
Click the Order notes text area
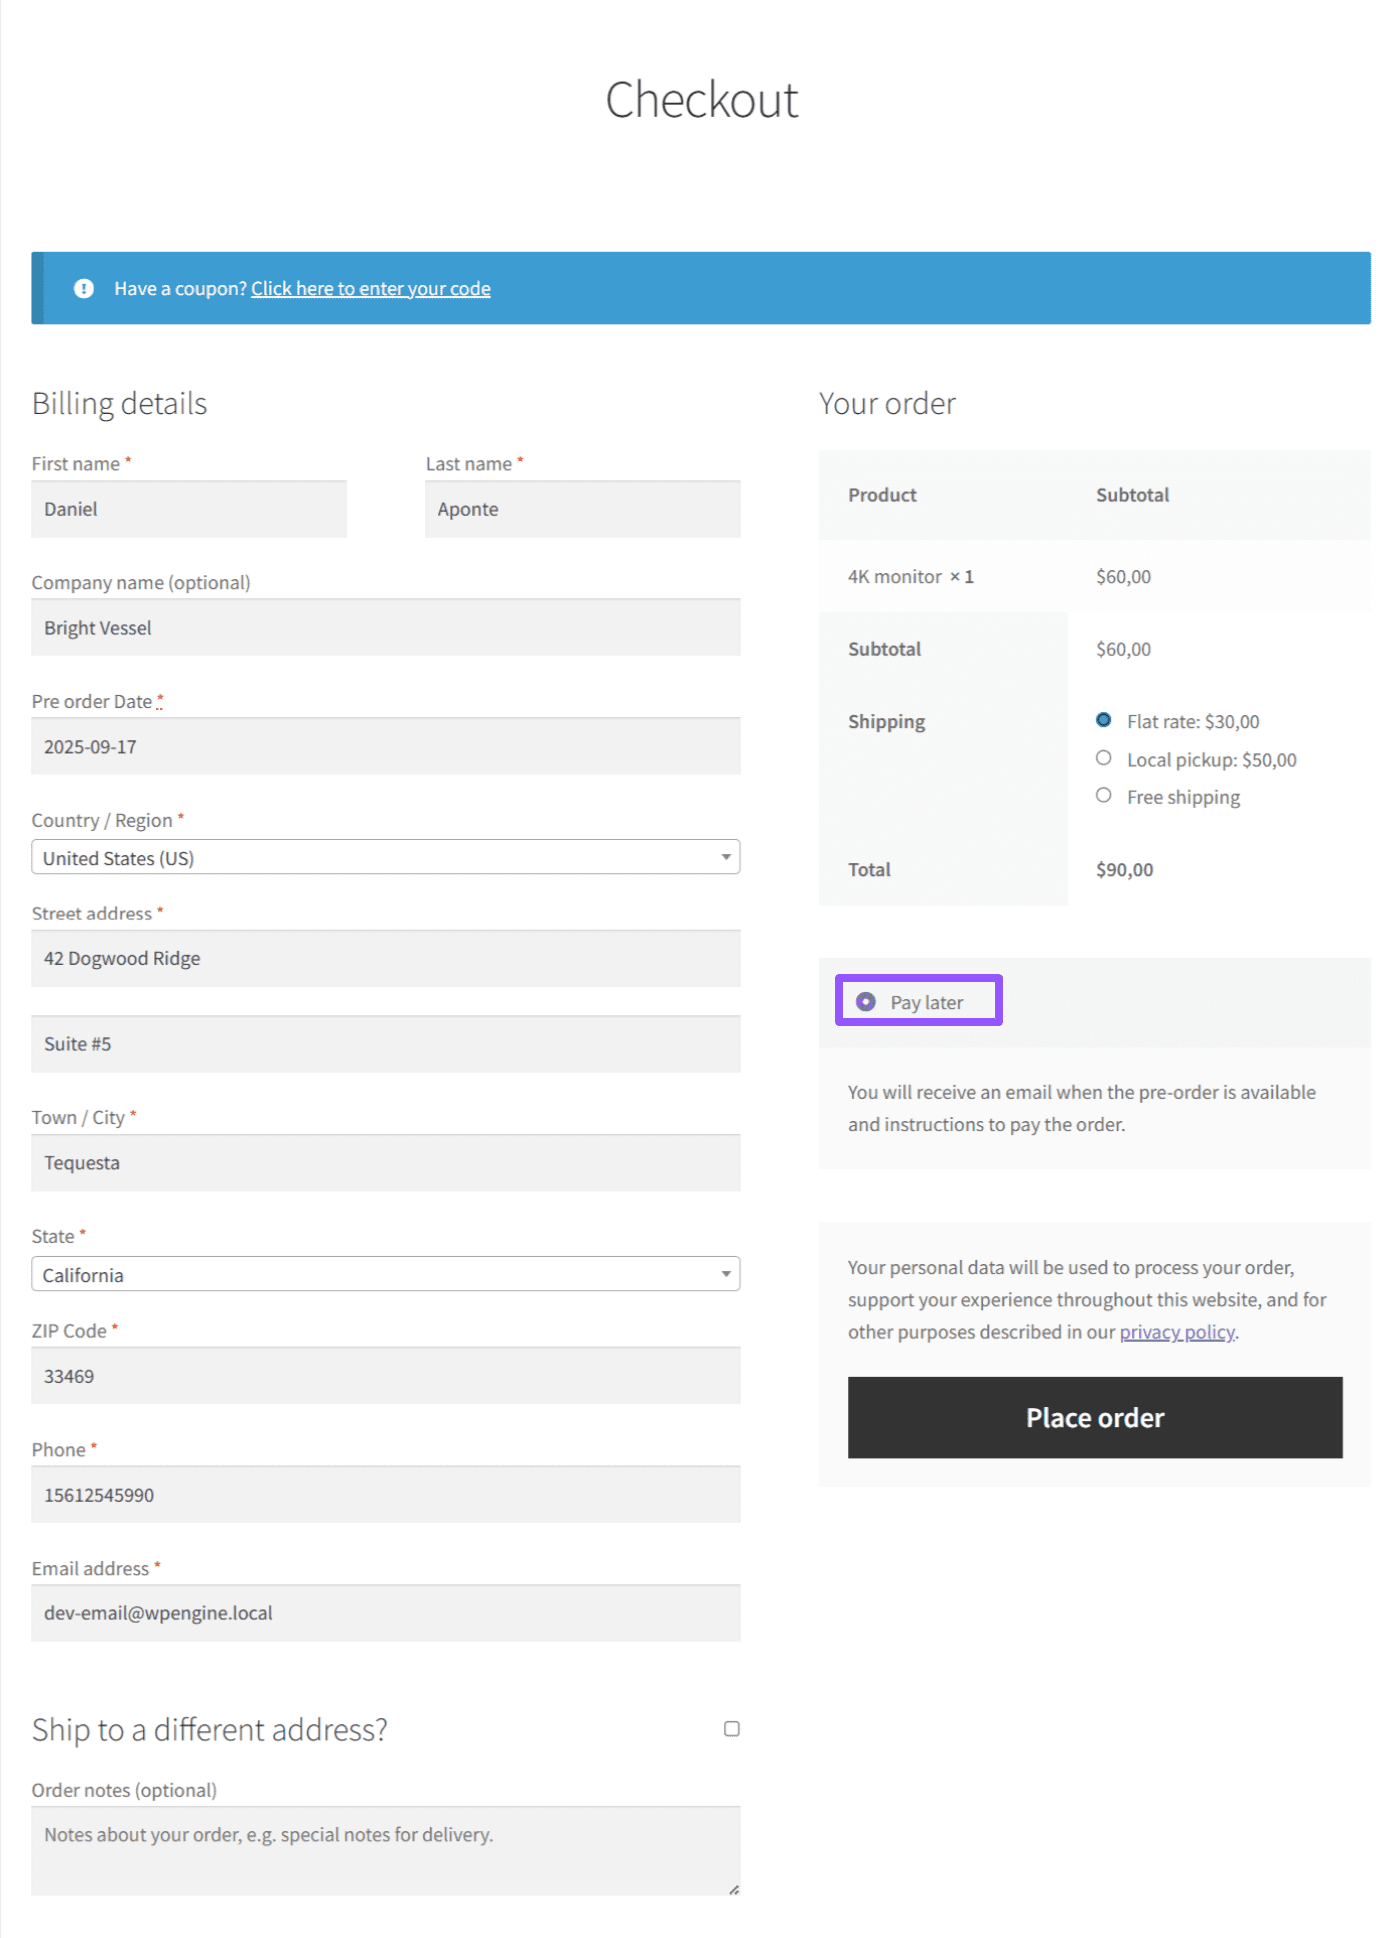pyautogui.click(x=385, y=1848)
